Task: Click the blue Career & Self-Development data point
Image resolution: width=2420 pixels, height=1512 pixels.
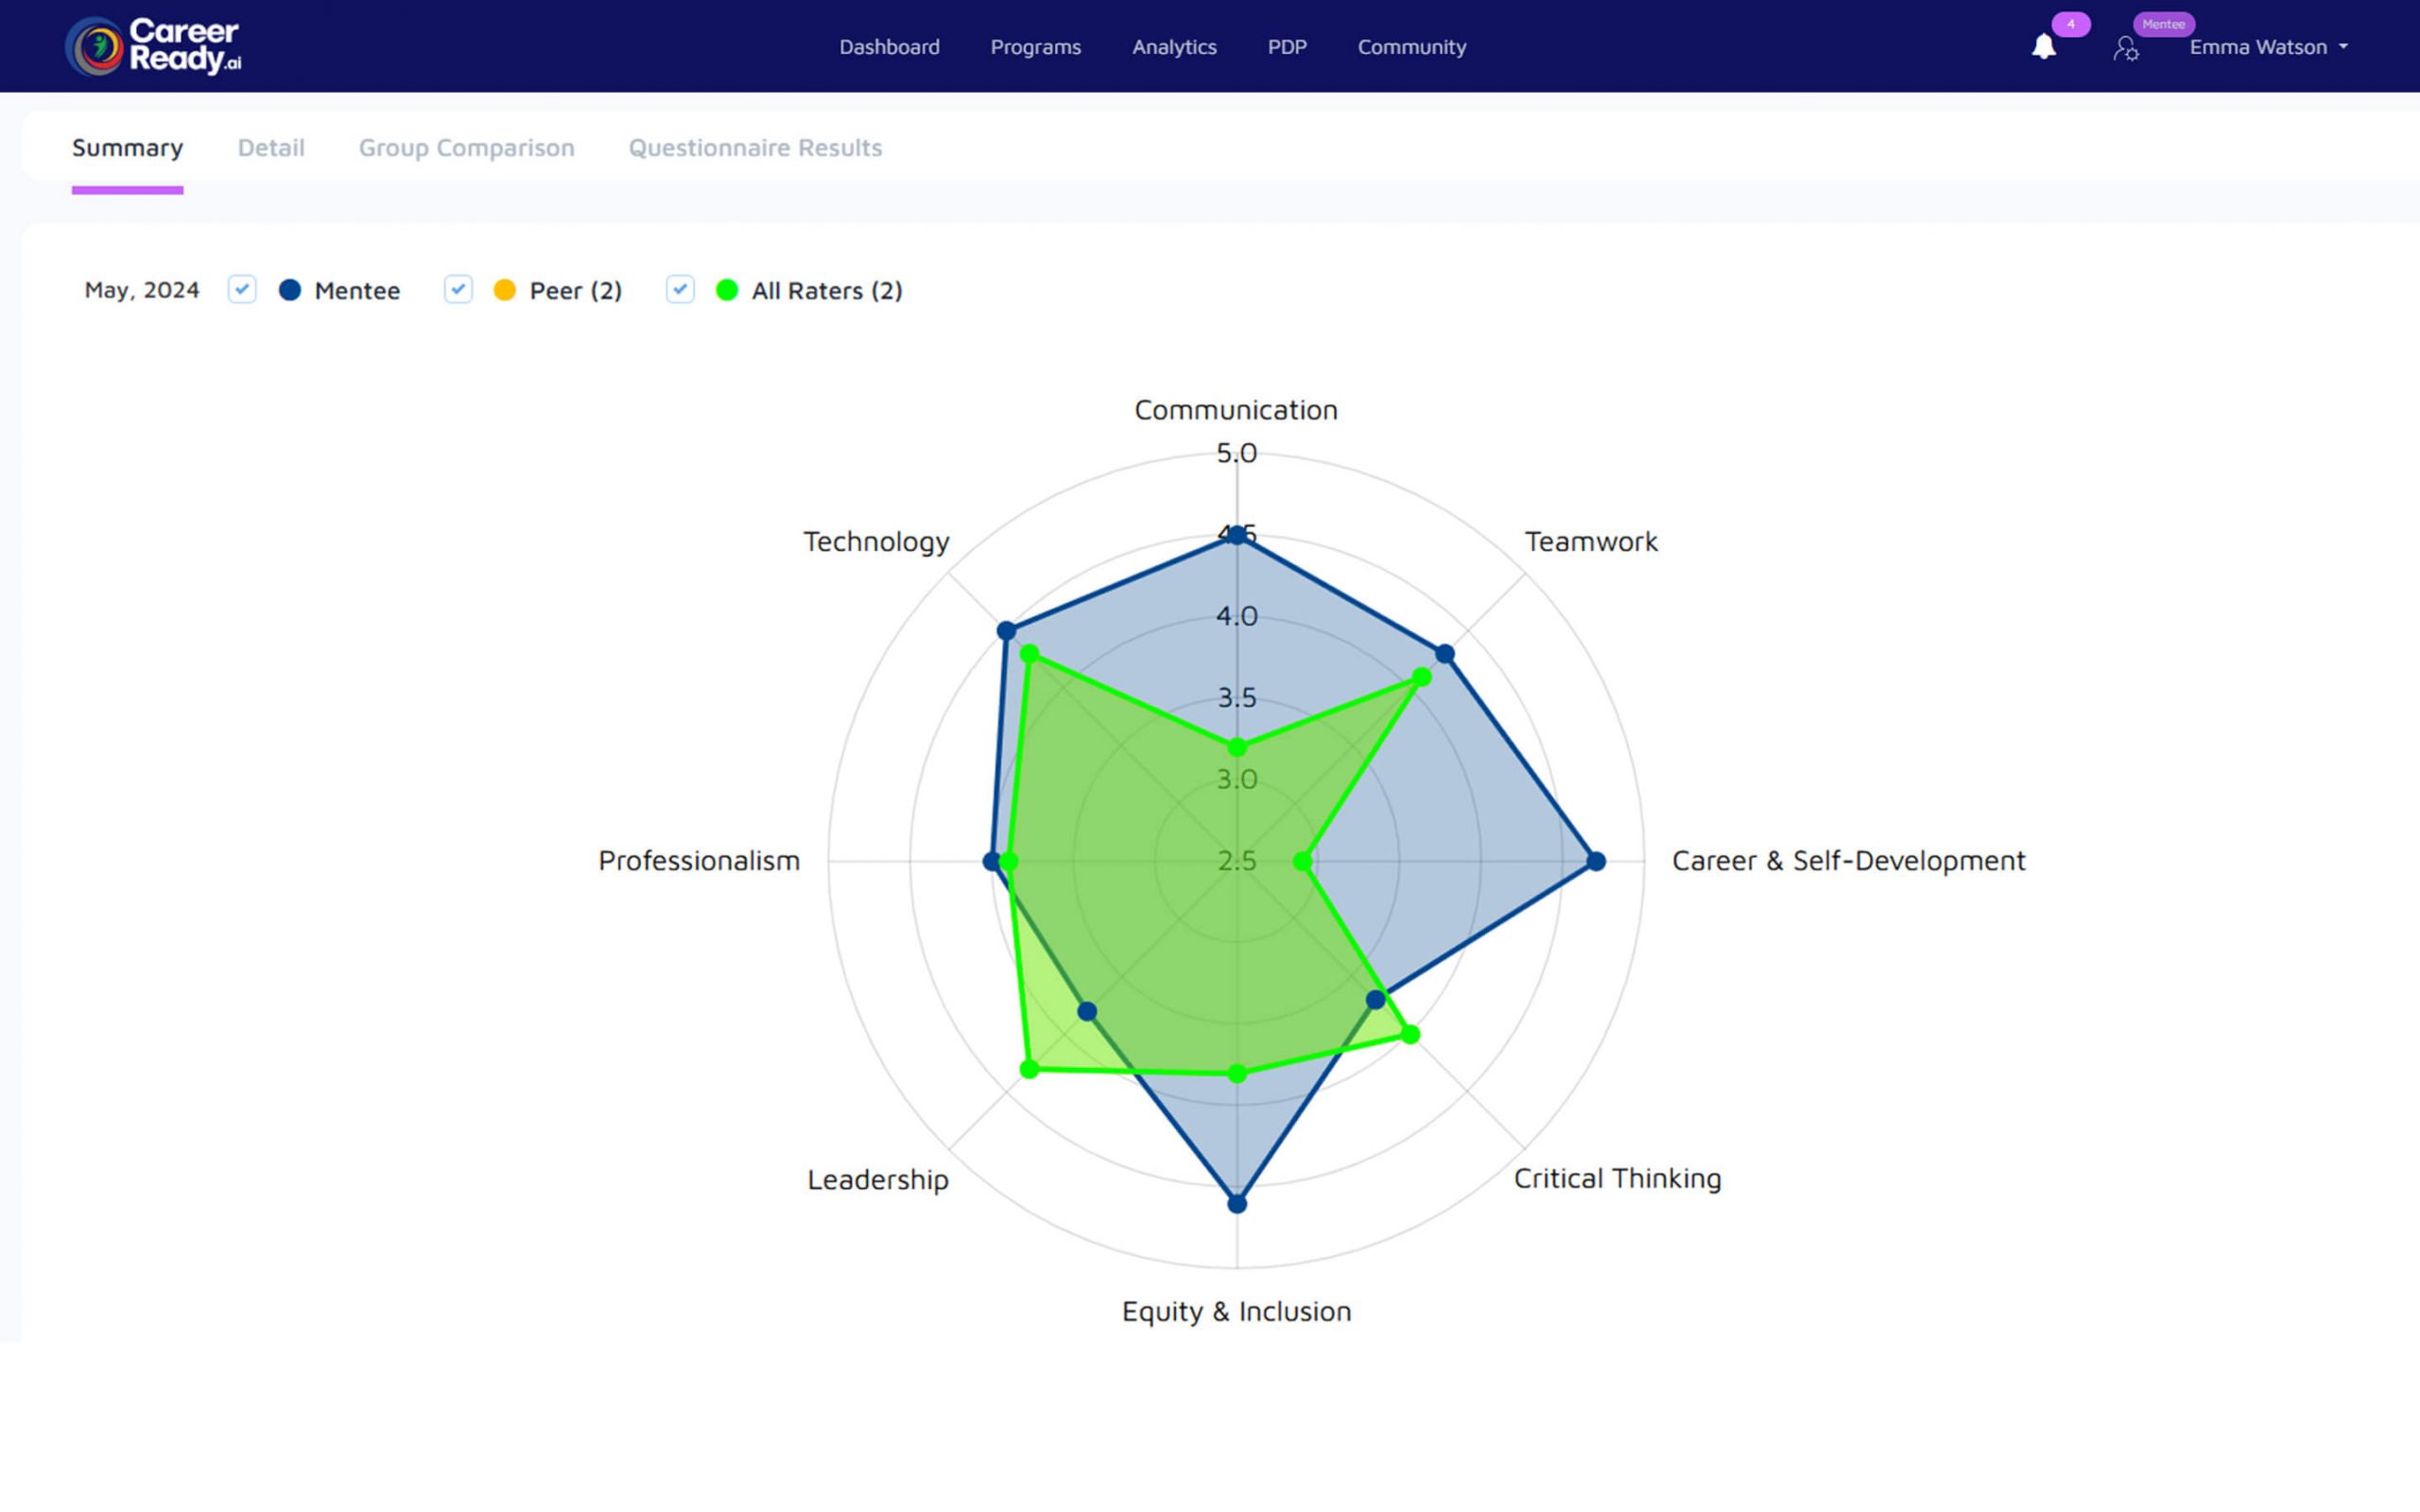Action: [x=1597, y=860]
